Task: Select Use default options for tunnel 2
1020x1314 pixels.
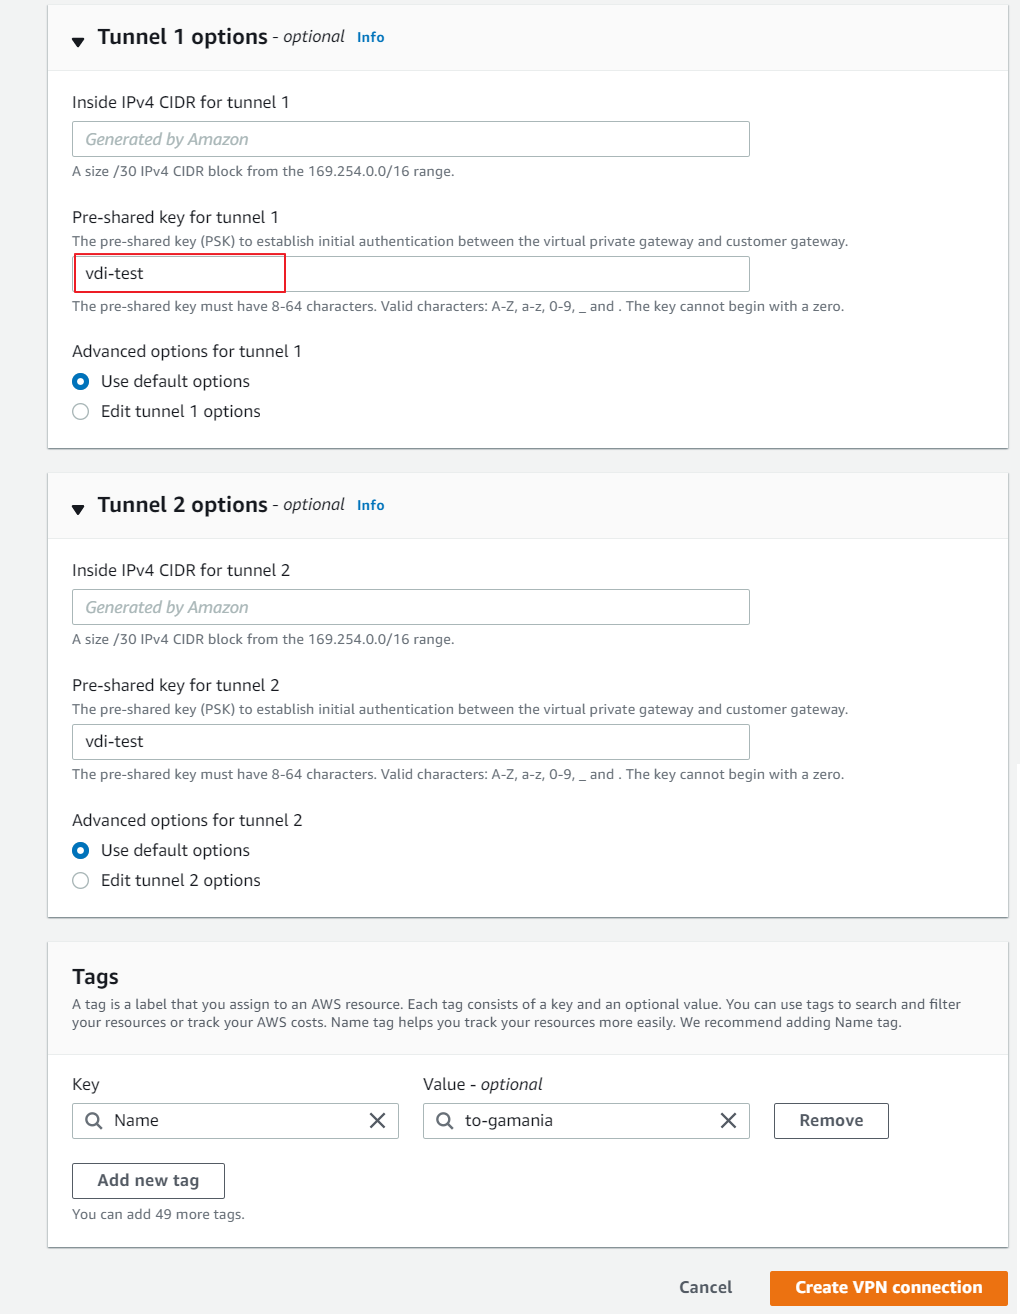Action: tap(81, 850)
